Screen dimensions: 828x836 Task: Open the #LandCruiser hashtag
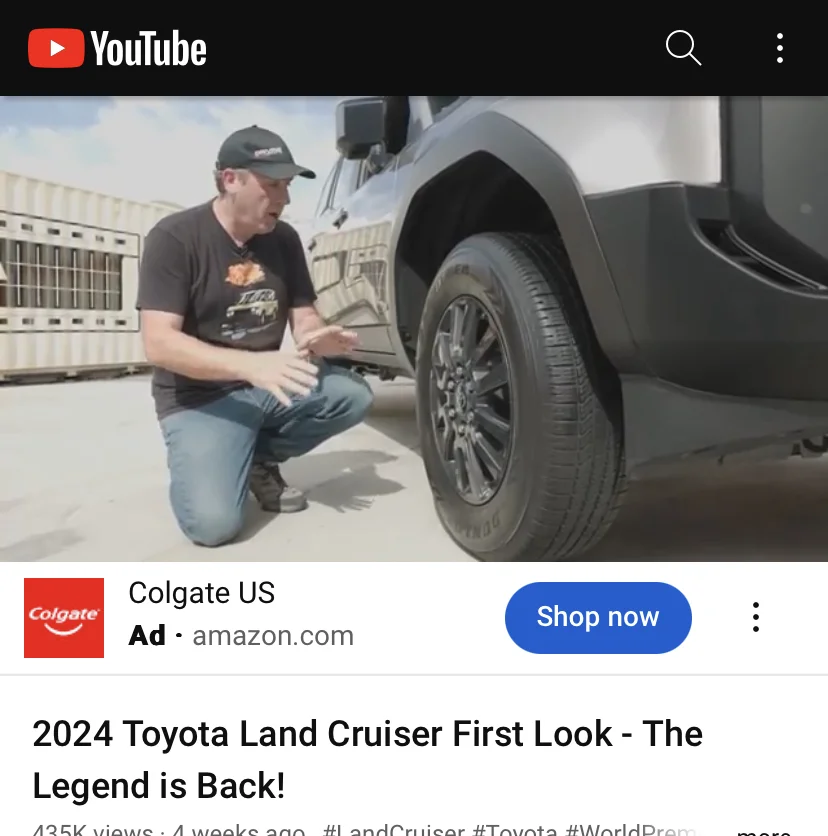click(393, 830)
